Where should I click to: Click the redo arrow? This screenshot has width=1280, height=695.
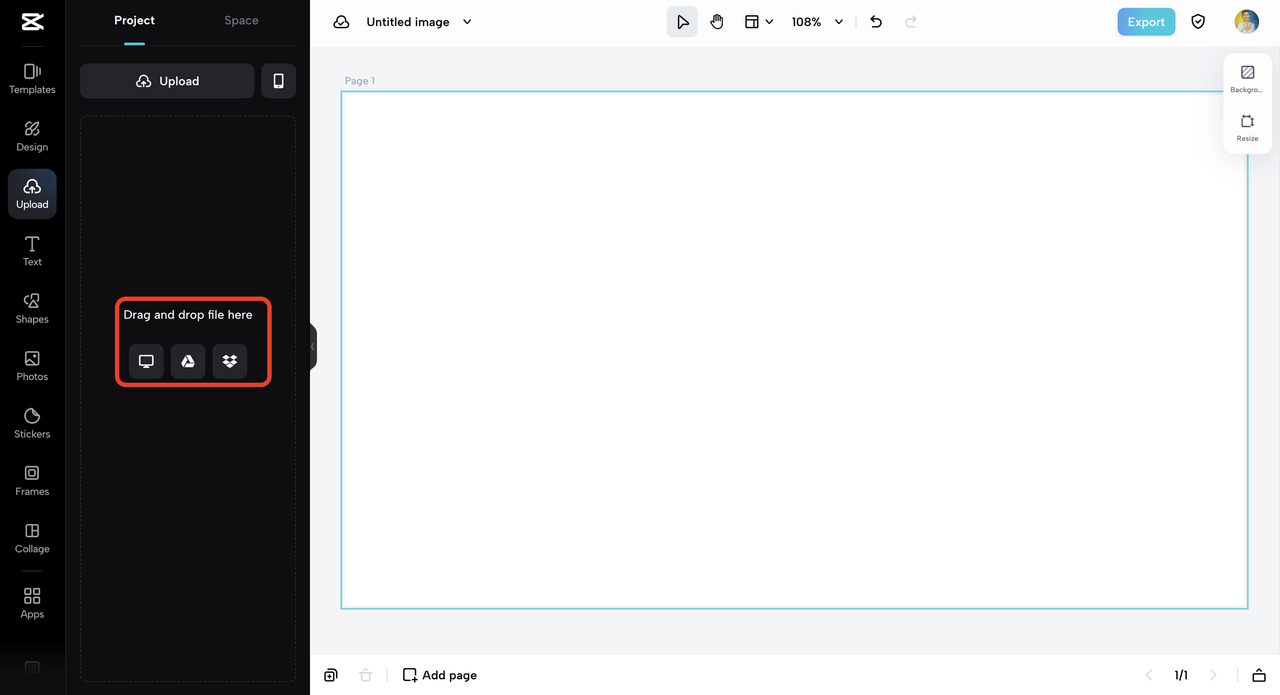910,22
